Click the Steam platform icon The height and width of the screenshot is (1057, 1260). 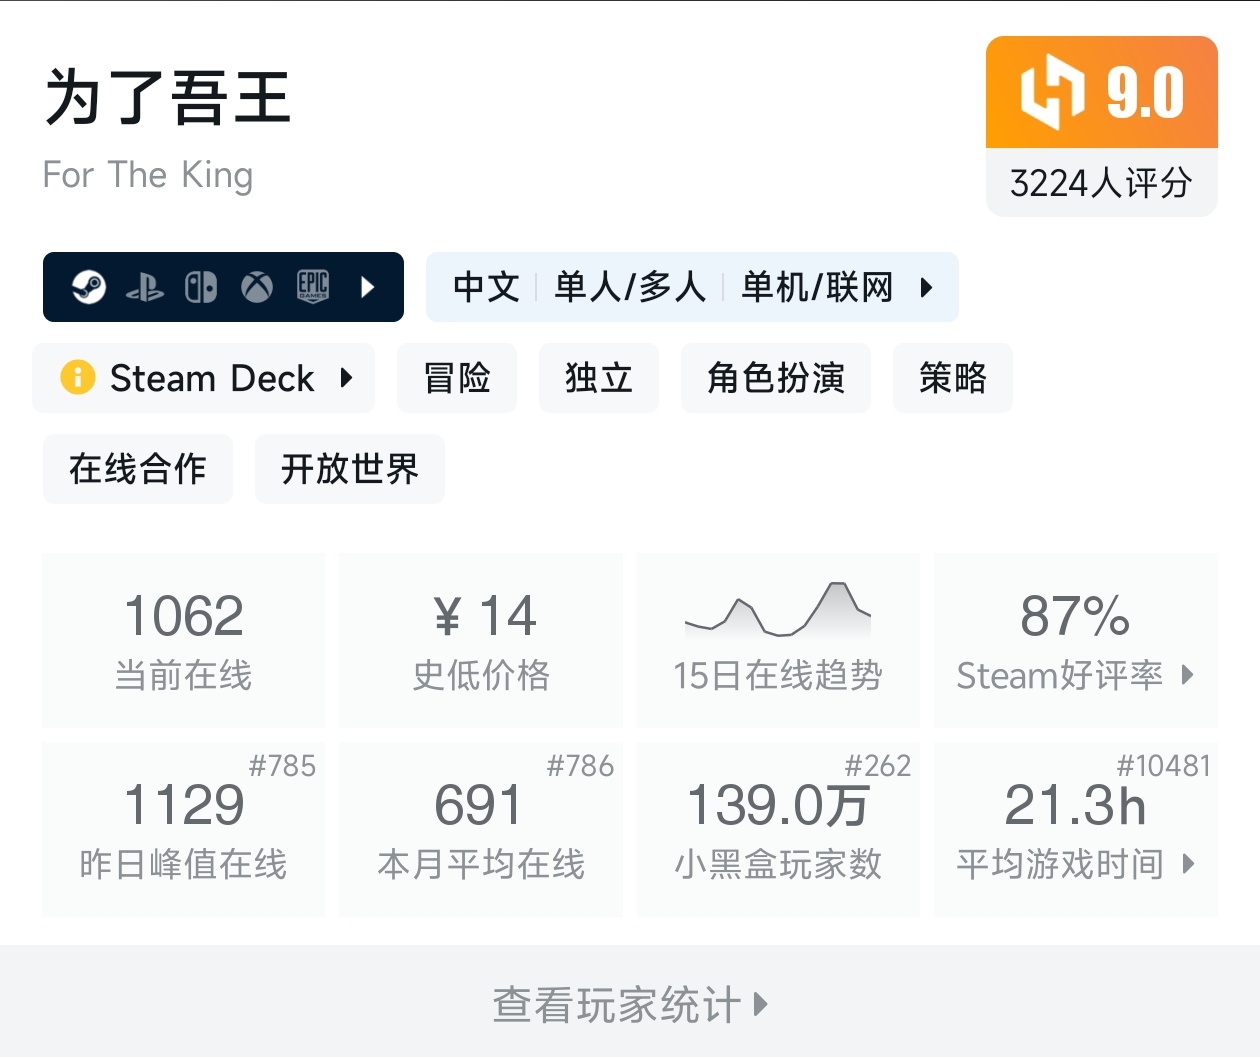89,287
